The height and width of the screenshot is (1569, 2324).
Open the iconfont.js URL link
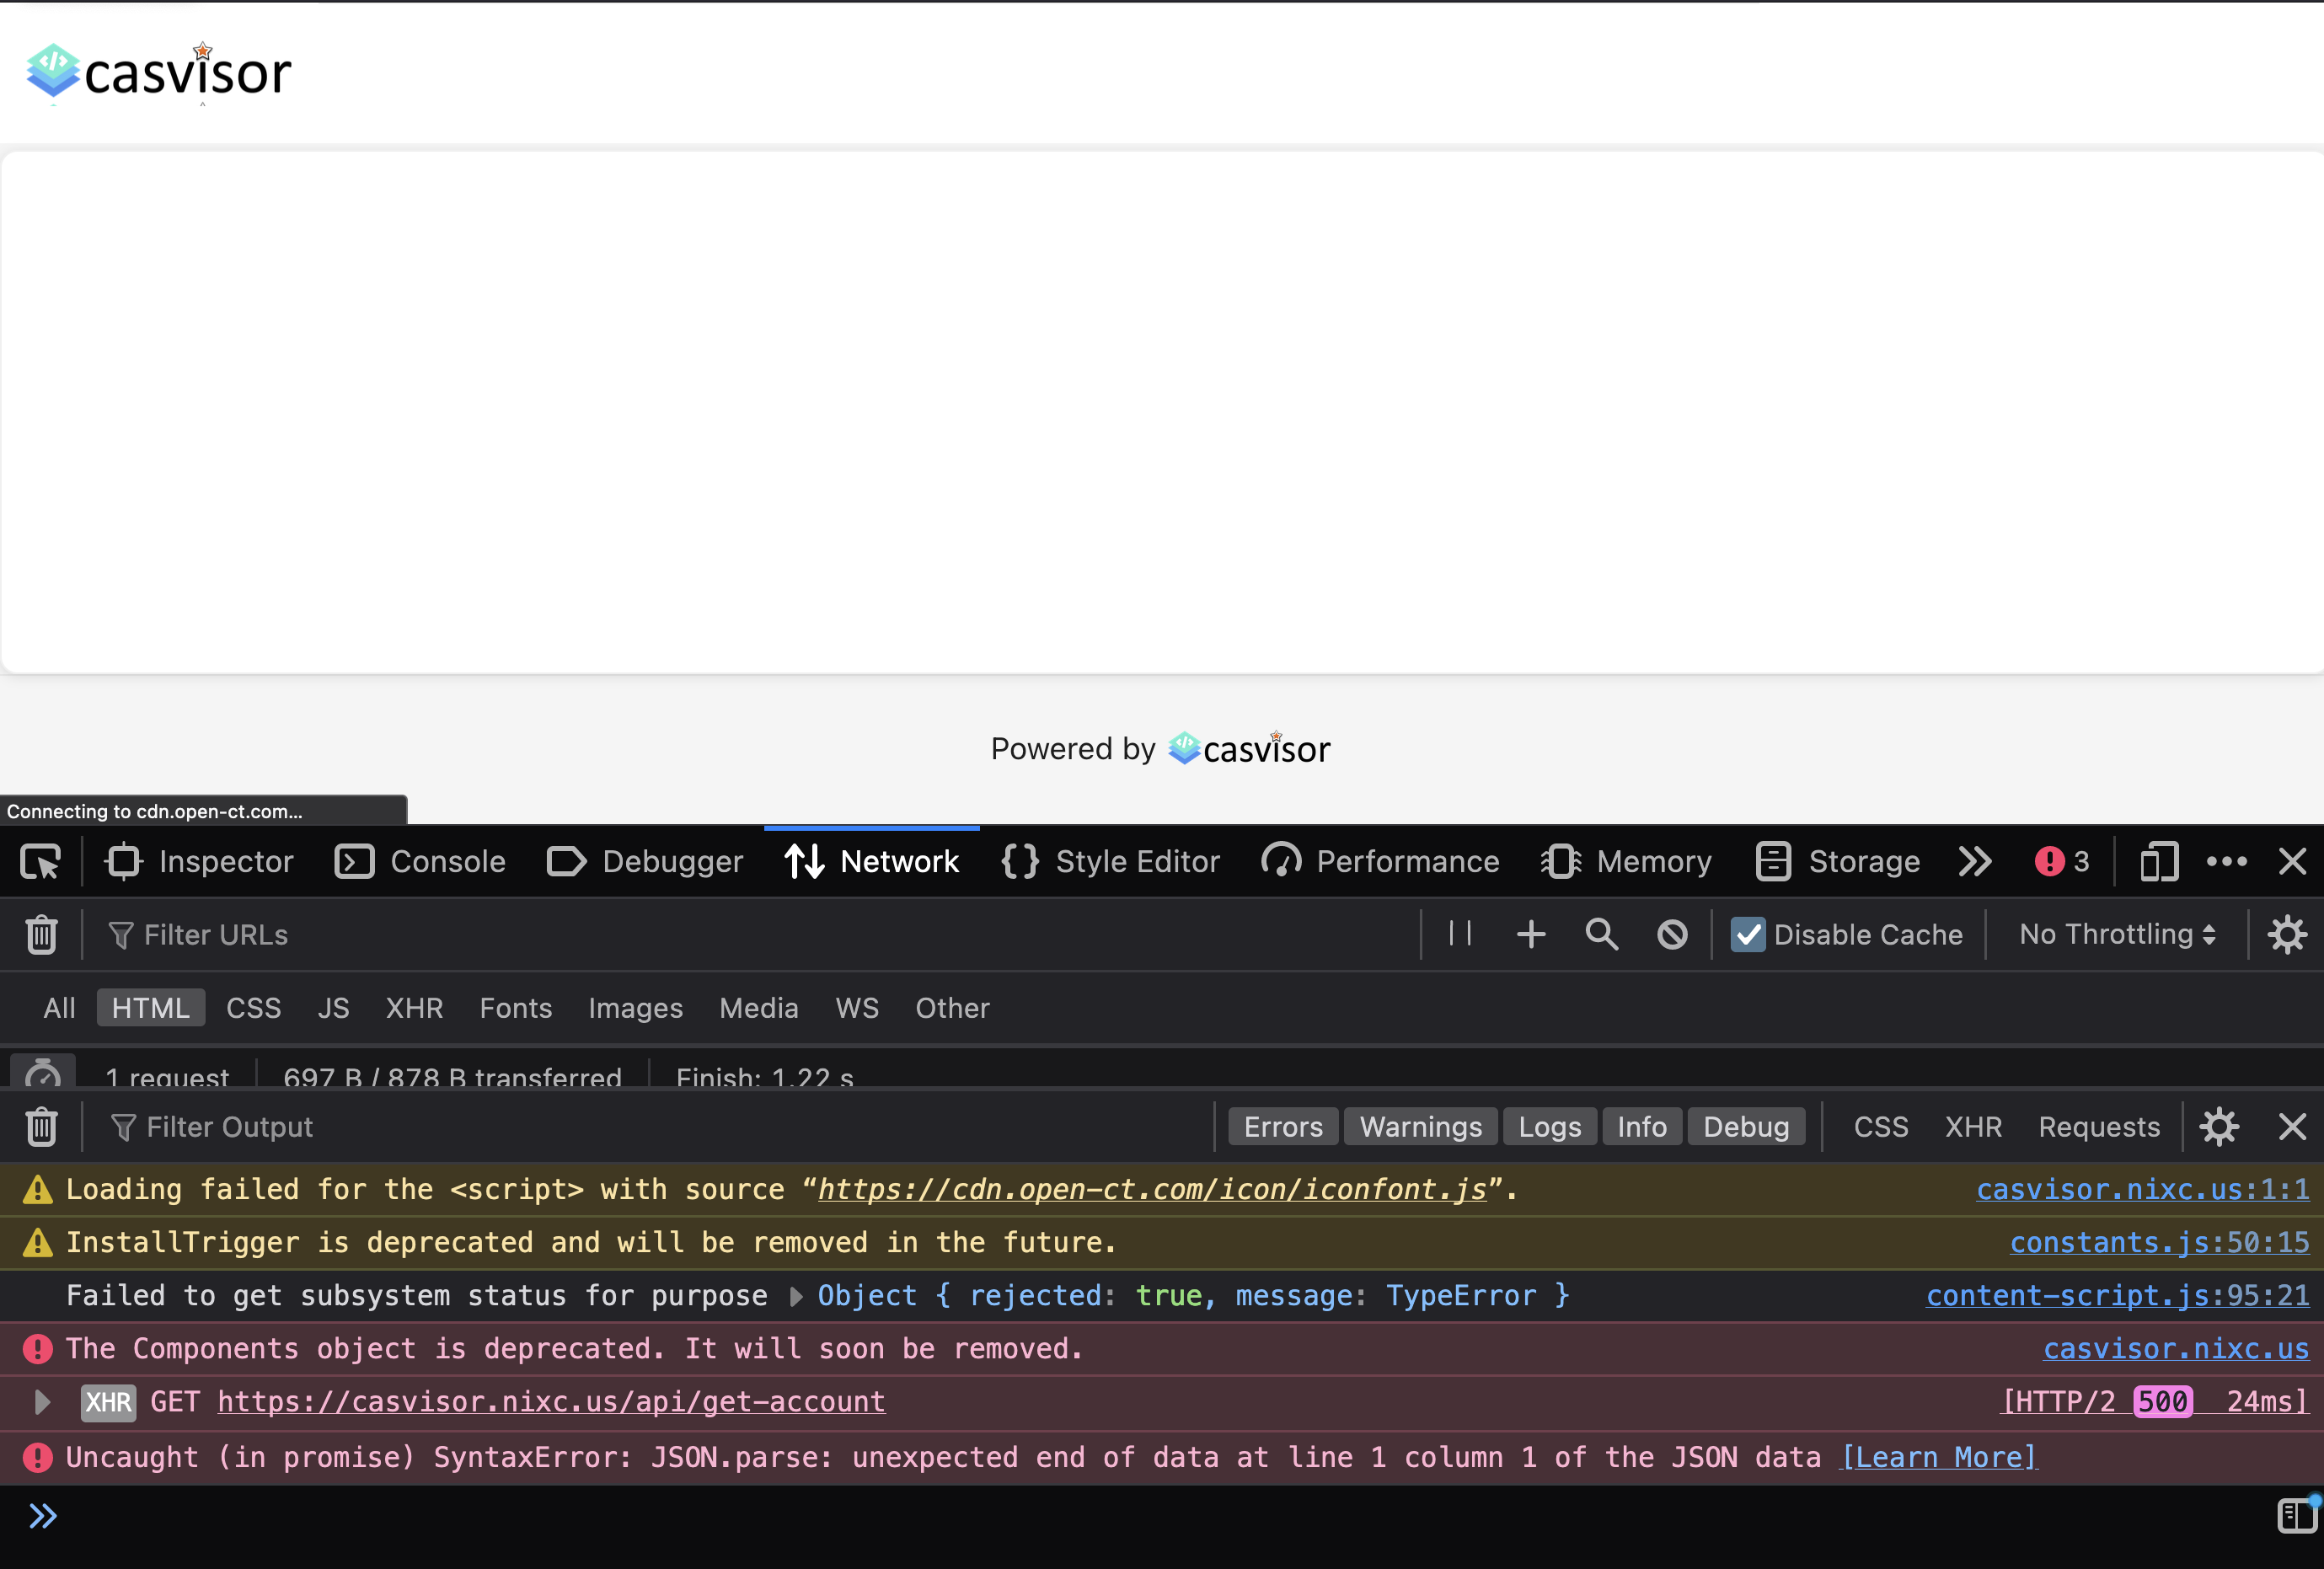pos(1152,1189)
